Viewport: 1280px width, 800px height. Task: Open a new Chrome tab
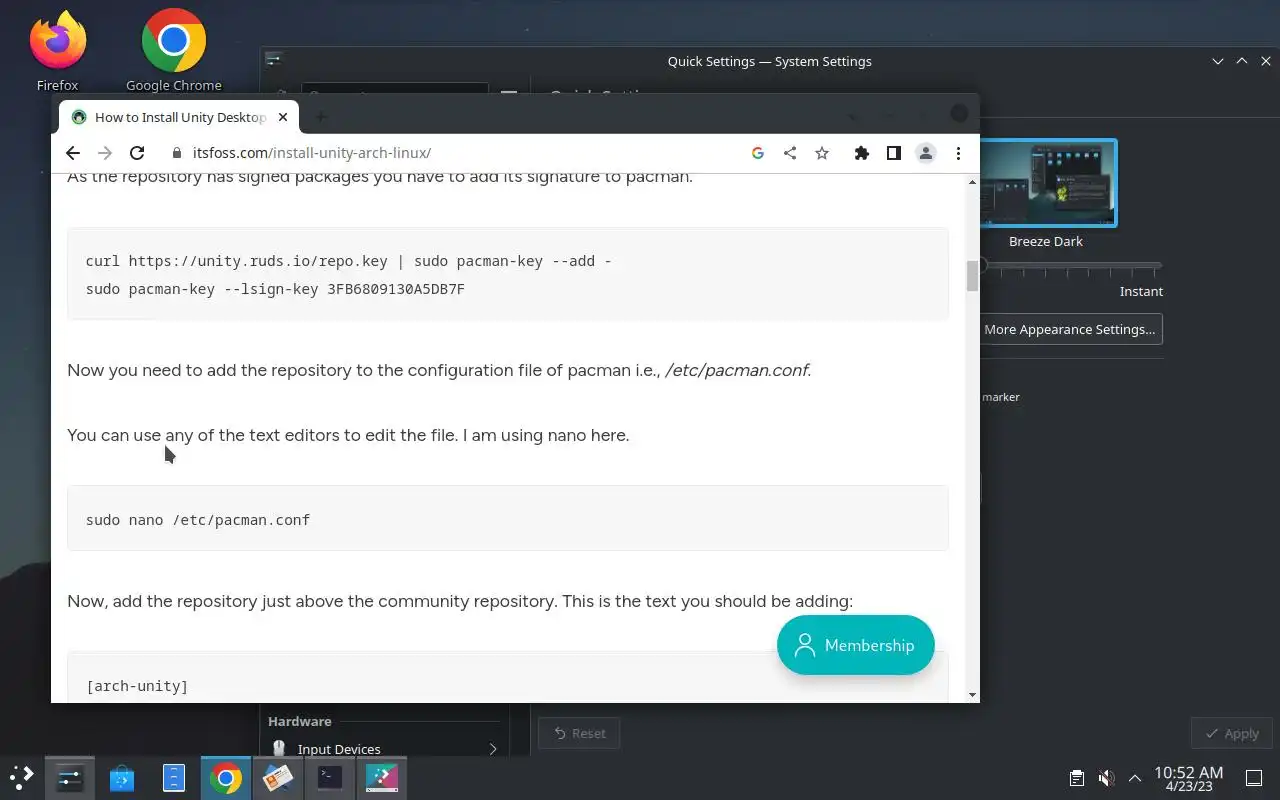point(321,117)
